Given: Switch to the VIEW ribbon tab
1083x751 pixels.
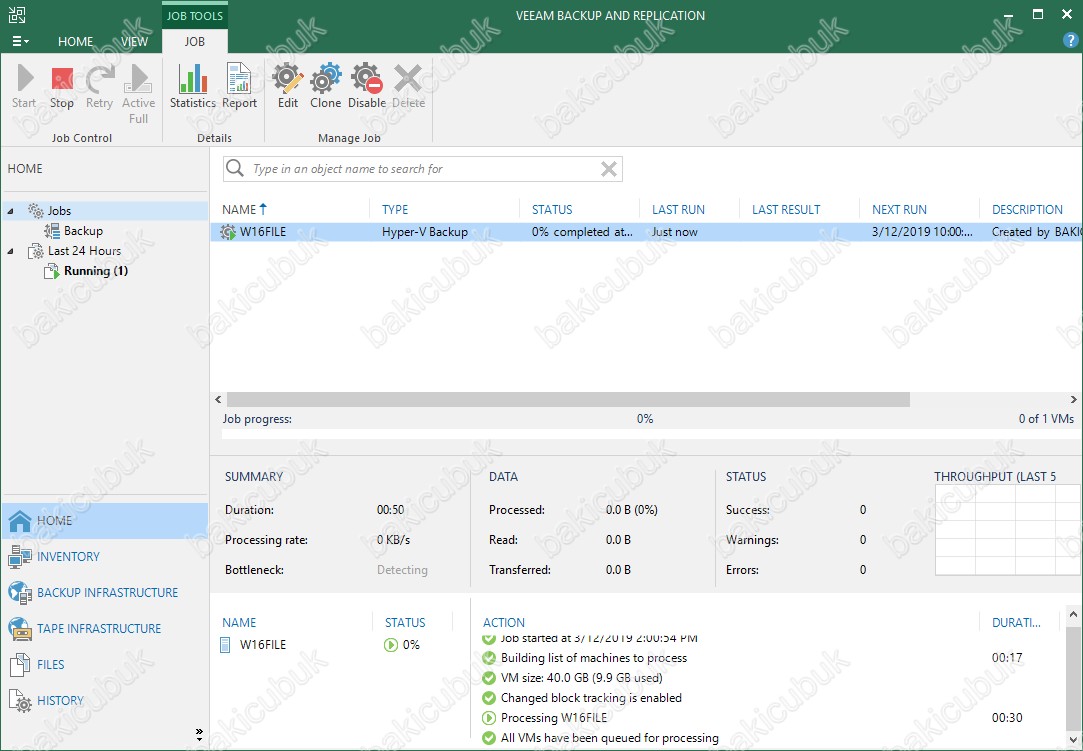Looking at the screenshot, I should pos(134,41).
